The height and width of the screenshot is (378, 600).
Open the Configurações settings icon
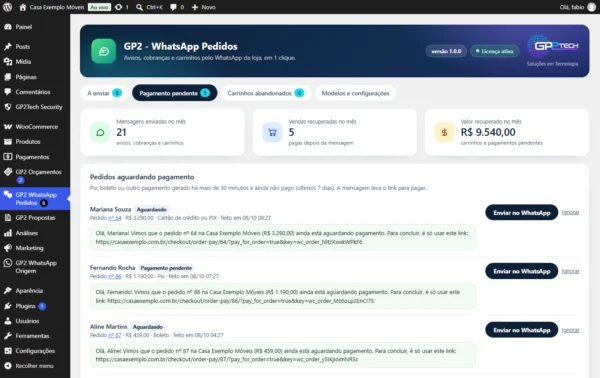(x=8, y=350)
